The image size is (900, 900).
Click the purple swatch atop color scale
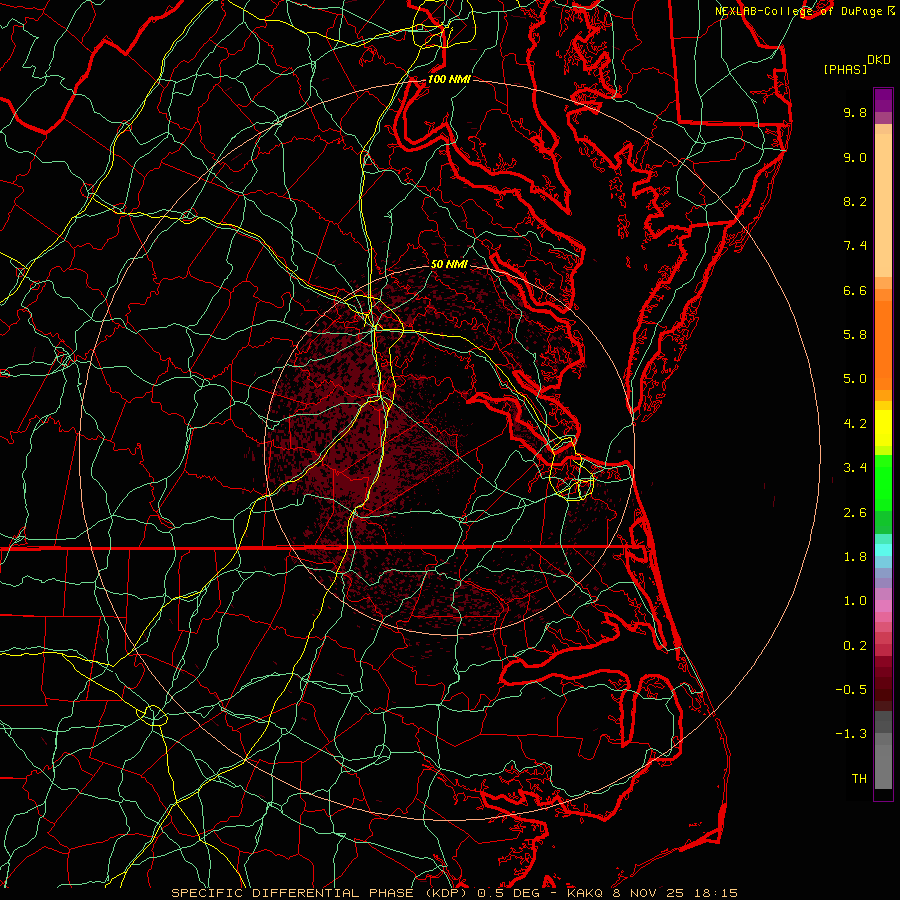[883, 100]
